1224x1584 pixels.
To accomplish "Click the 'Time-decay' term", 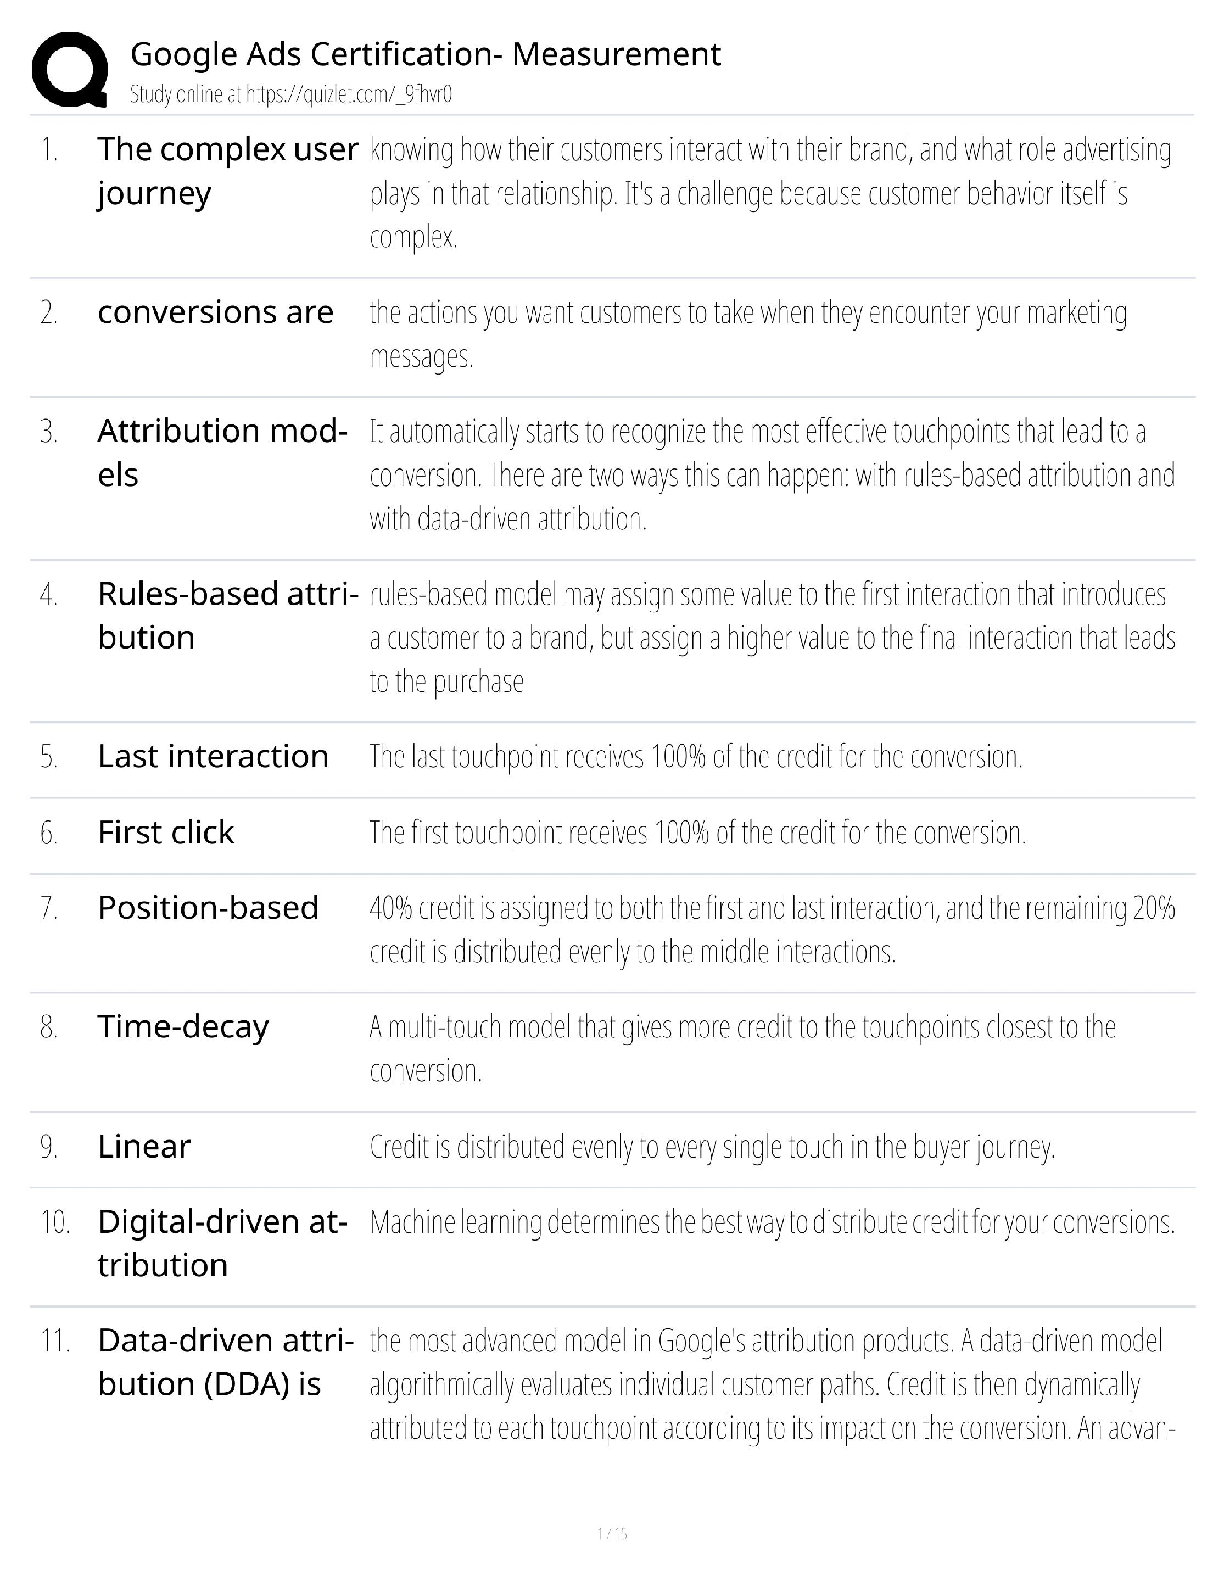I will pos(183,1027).
